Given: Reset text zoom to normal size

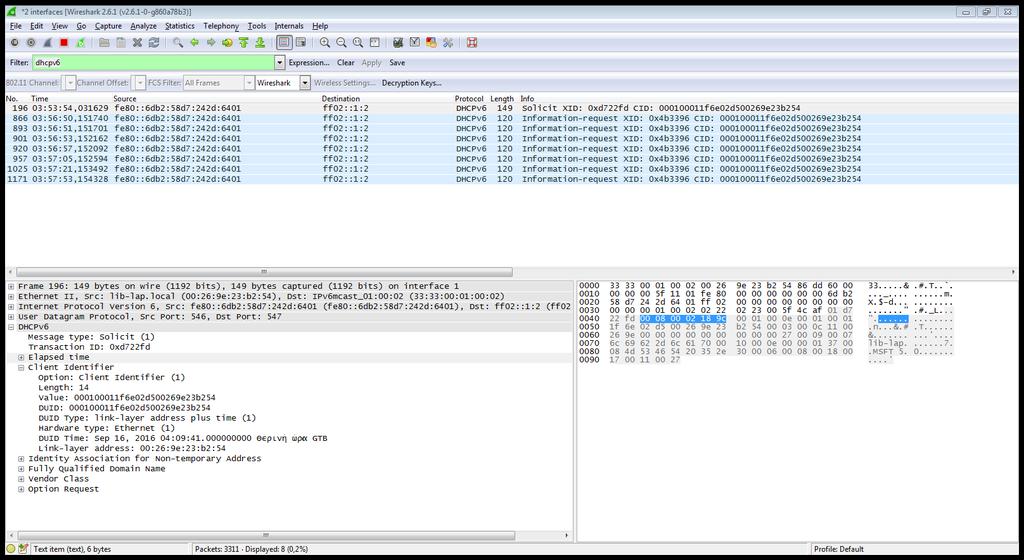Looking at the screenshot, I should (x=358, y=42).
